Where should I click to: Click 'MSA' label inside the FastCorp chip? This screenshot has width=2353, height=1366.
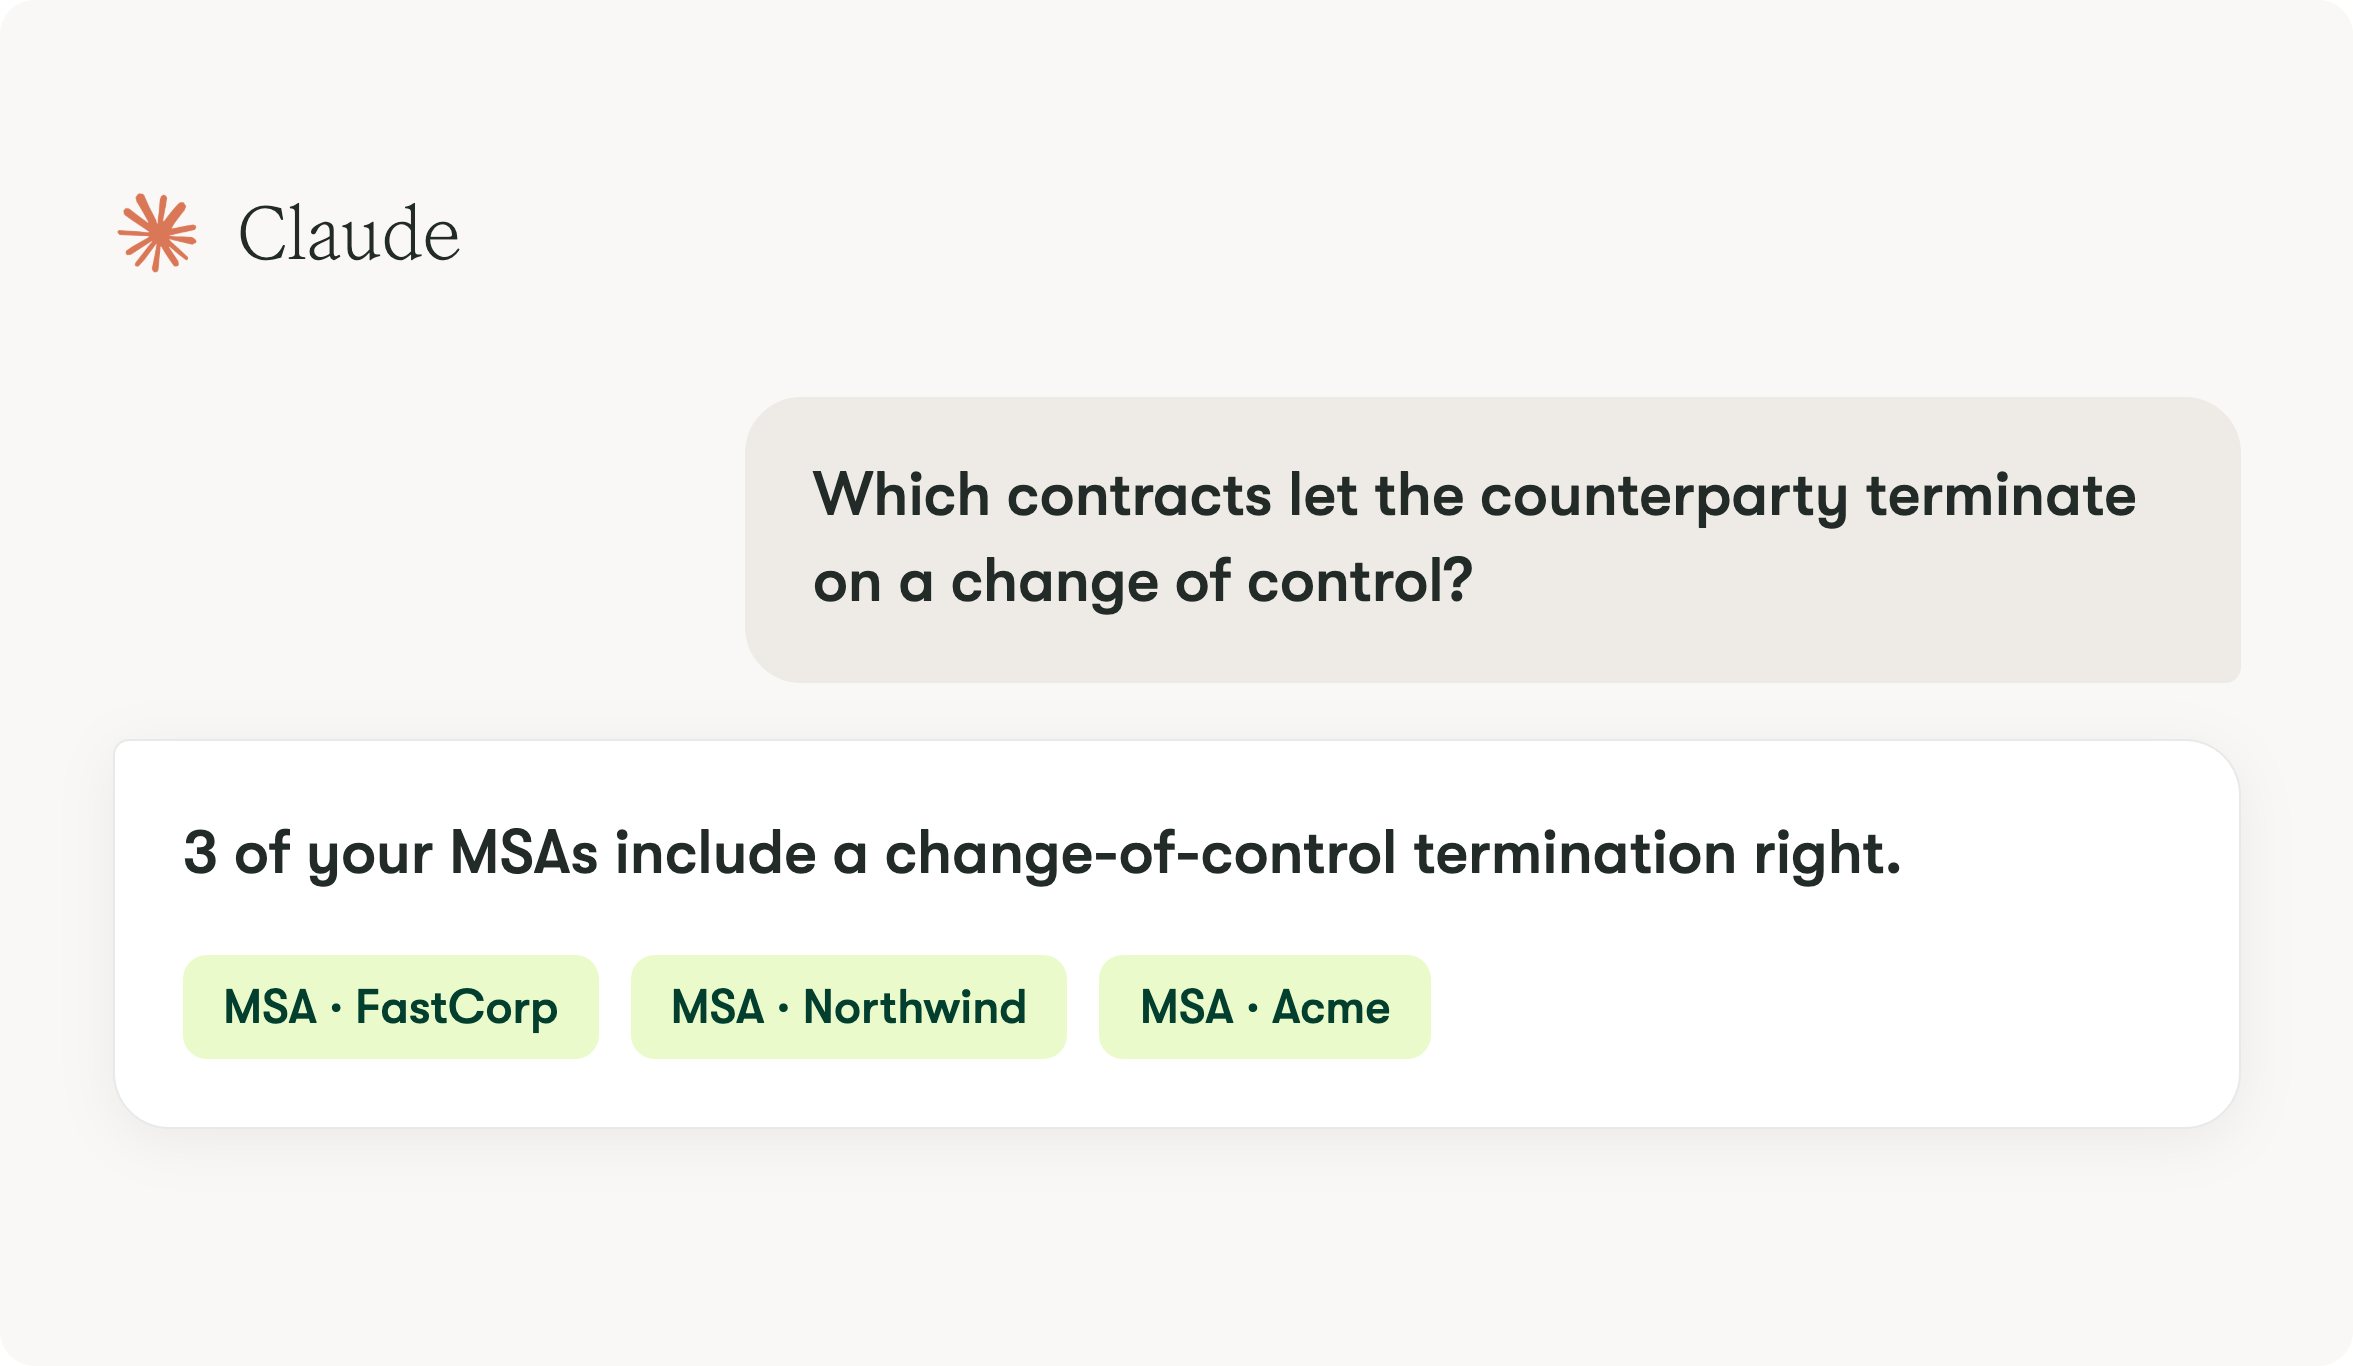(270, 1007)
